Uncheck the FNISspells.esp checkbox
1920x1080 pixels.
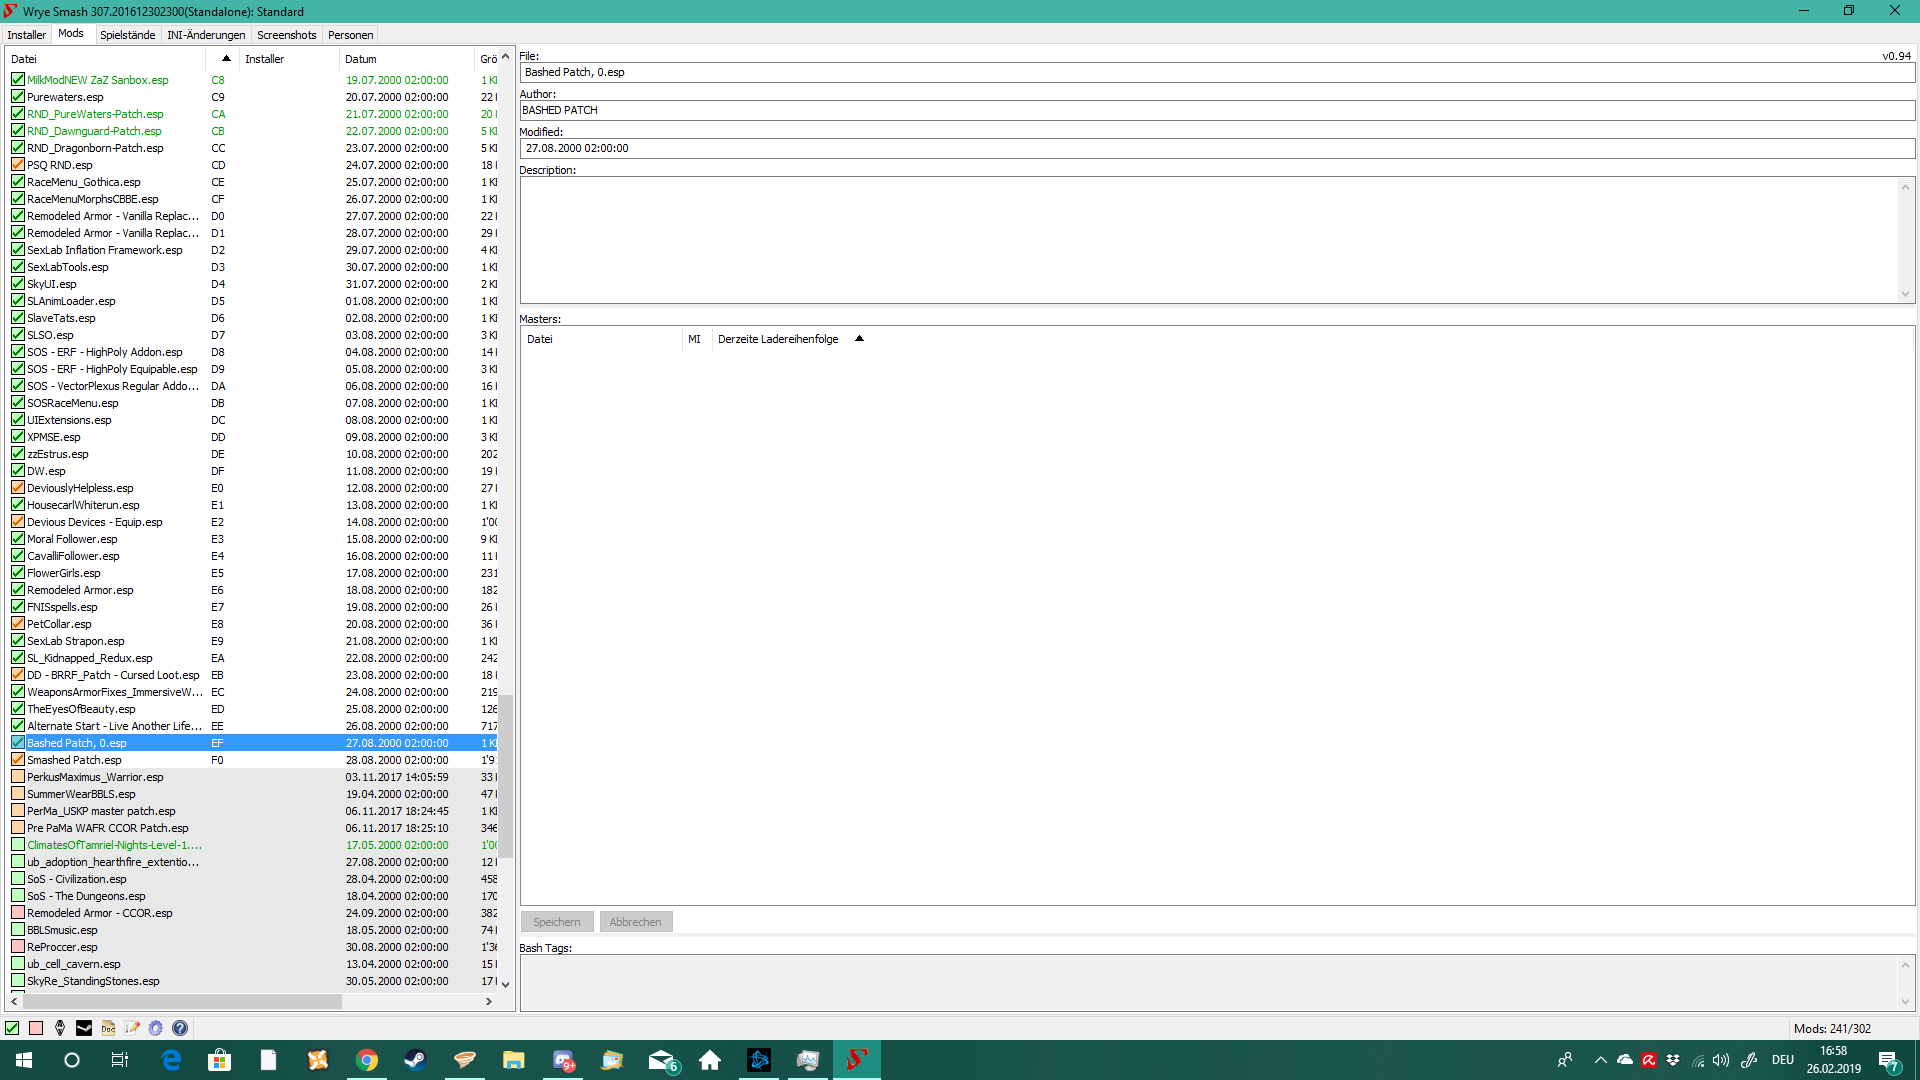18,607
